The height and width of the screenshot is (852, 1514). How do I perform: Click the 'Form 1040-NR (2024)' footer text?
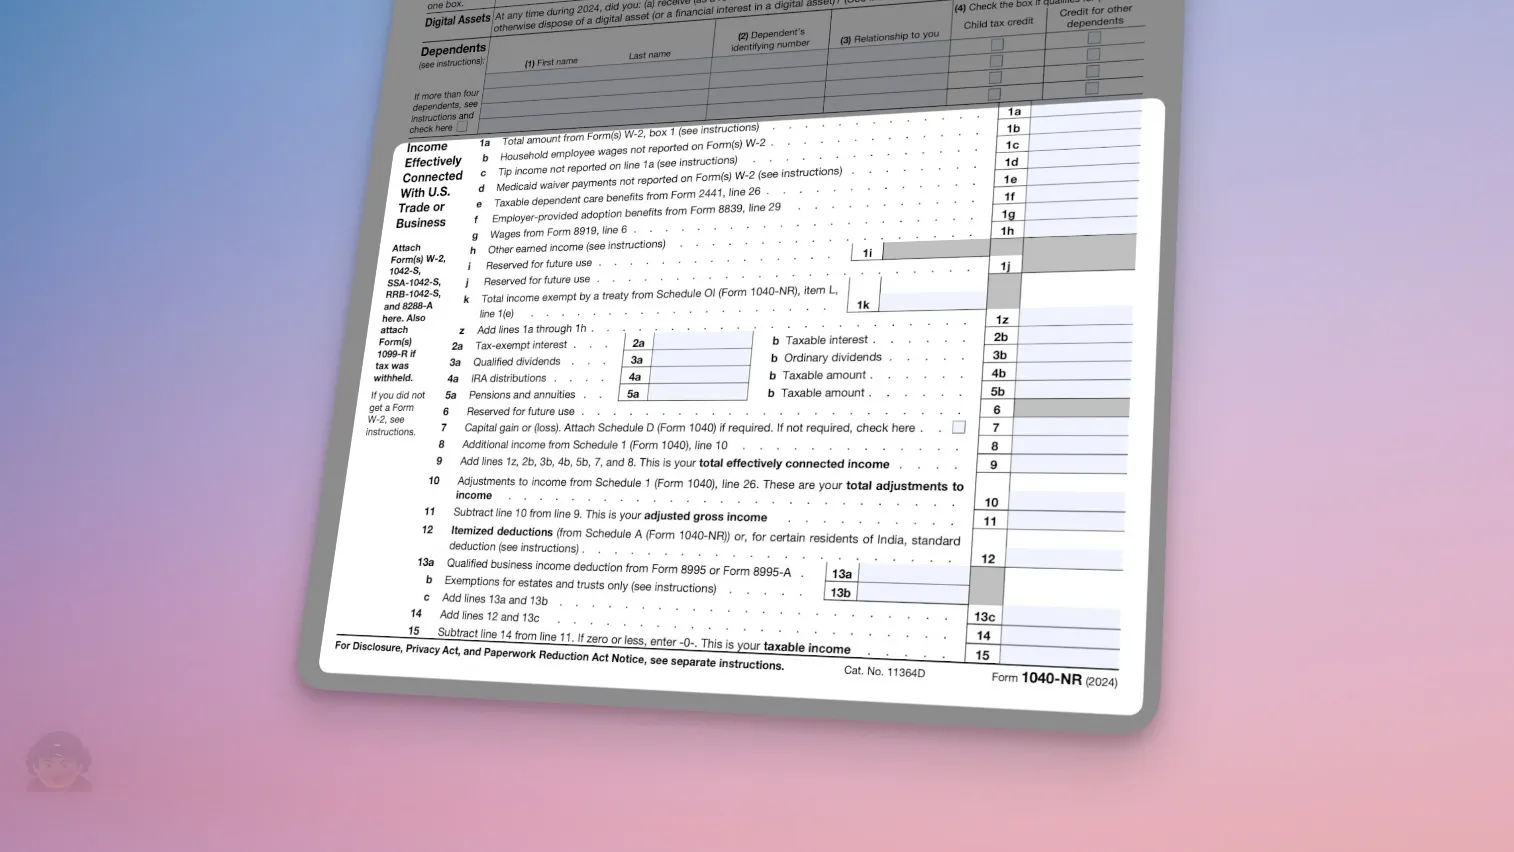1054,679
